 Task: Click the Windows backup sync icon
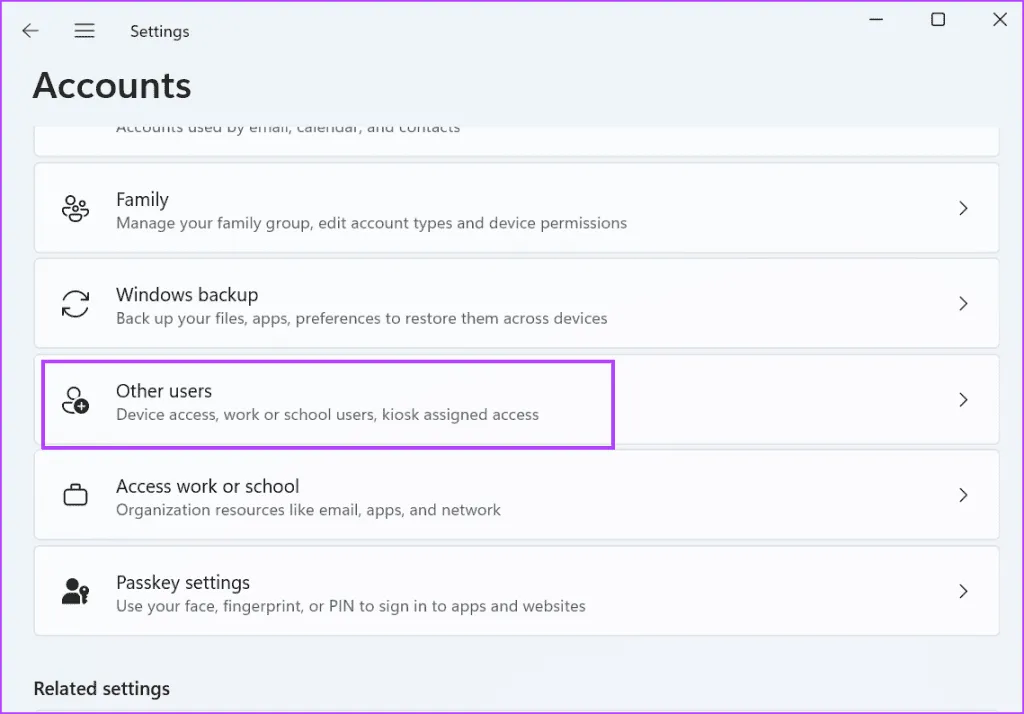[x=76, y=304]
